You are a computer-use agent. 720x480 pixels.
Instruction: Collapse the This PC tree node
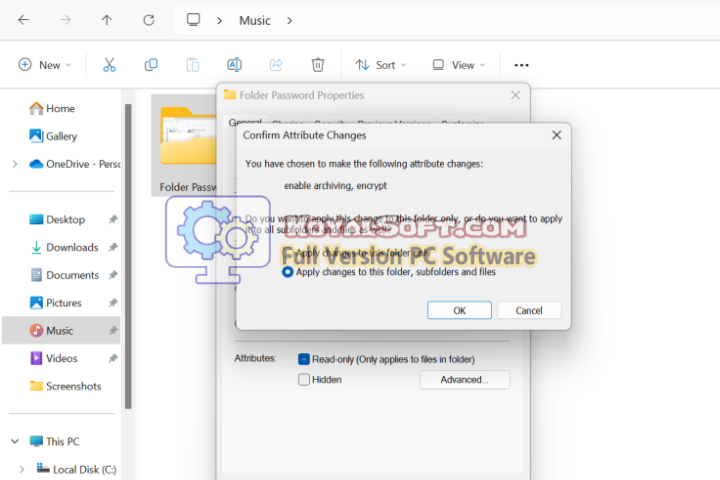15,441
